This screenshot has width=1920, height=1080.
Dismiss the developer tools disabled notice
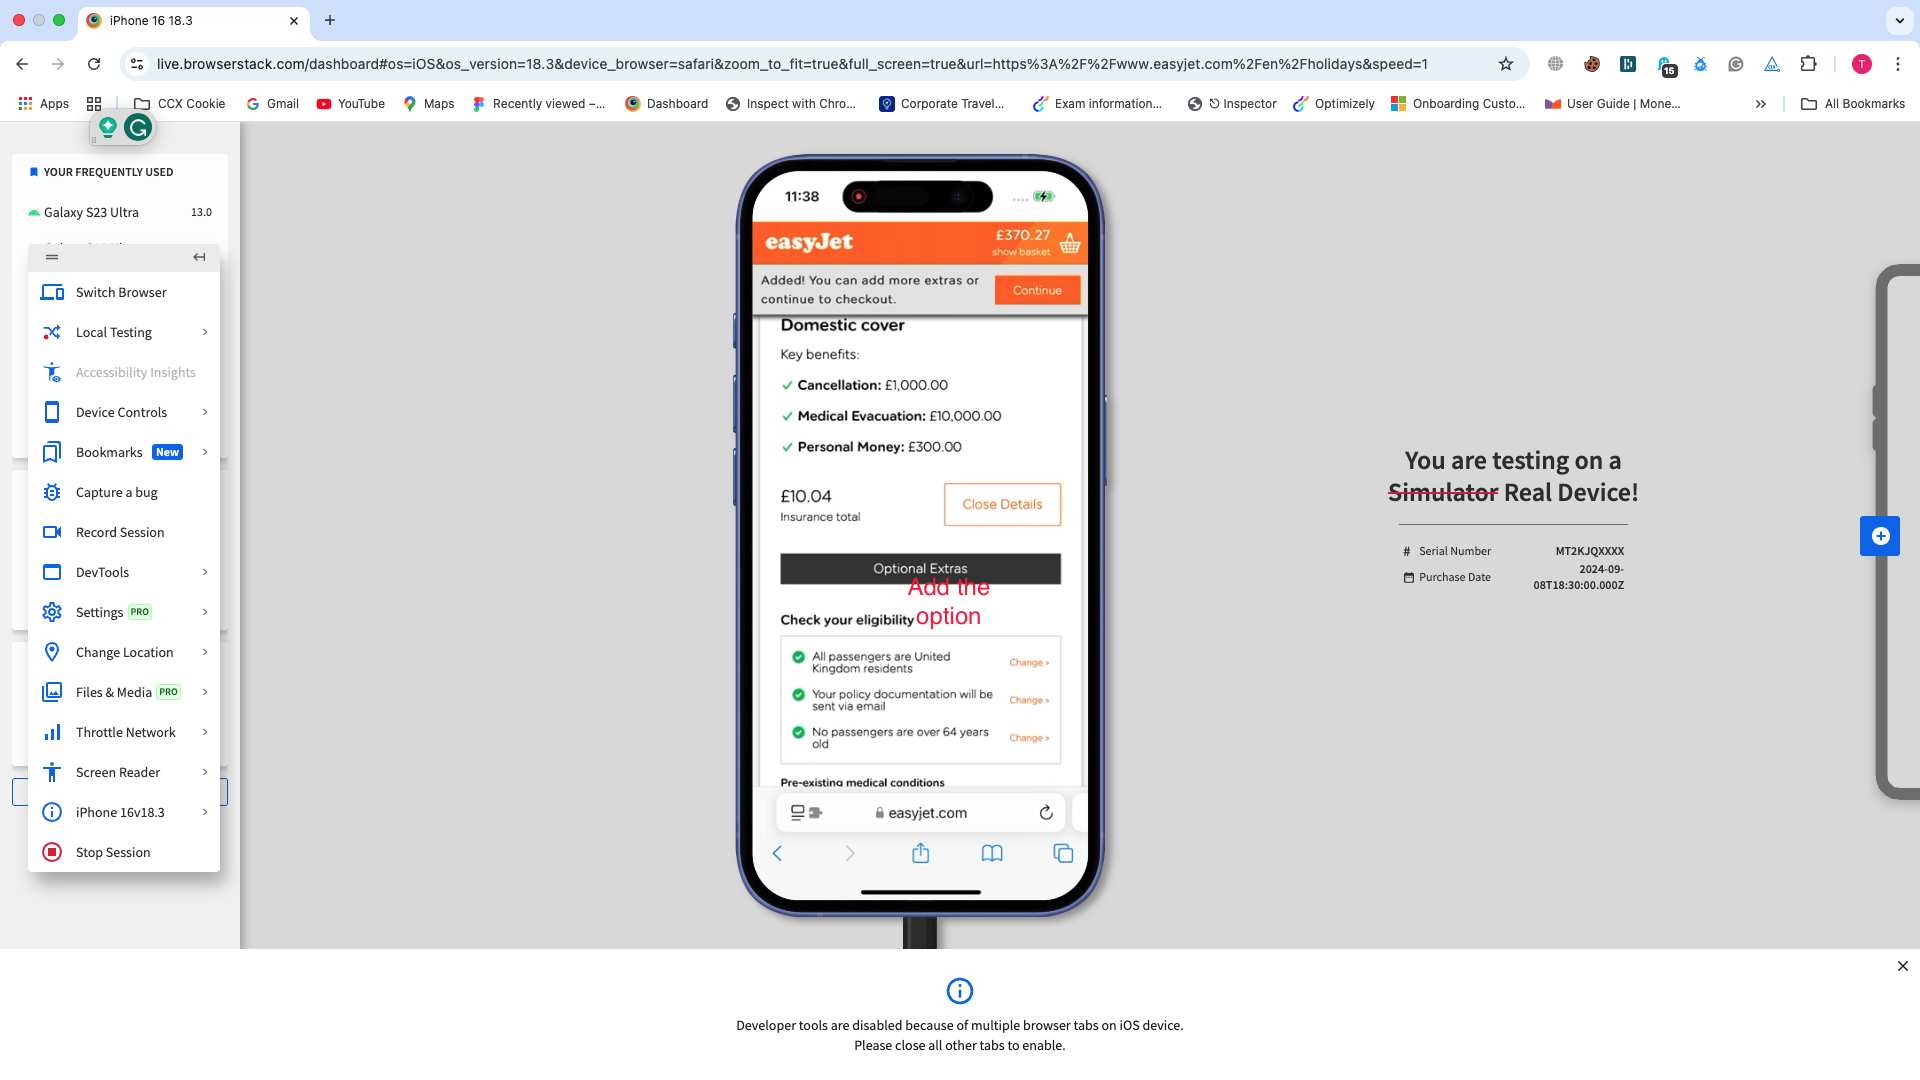(1902, 966)
